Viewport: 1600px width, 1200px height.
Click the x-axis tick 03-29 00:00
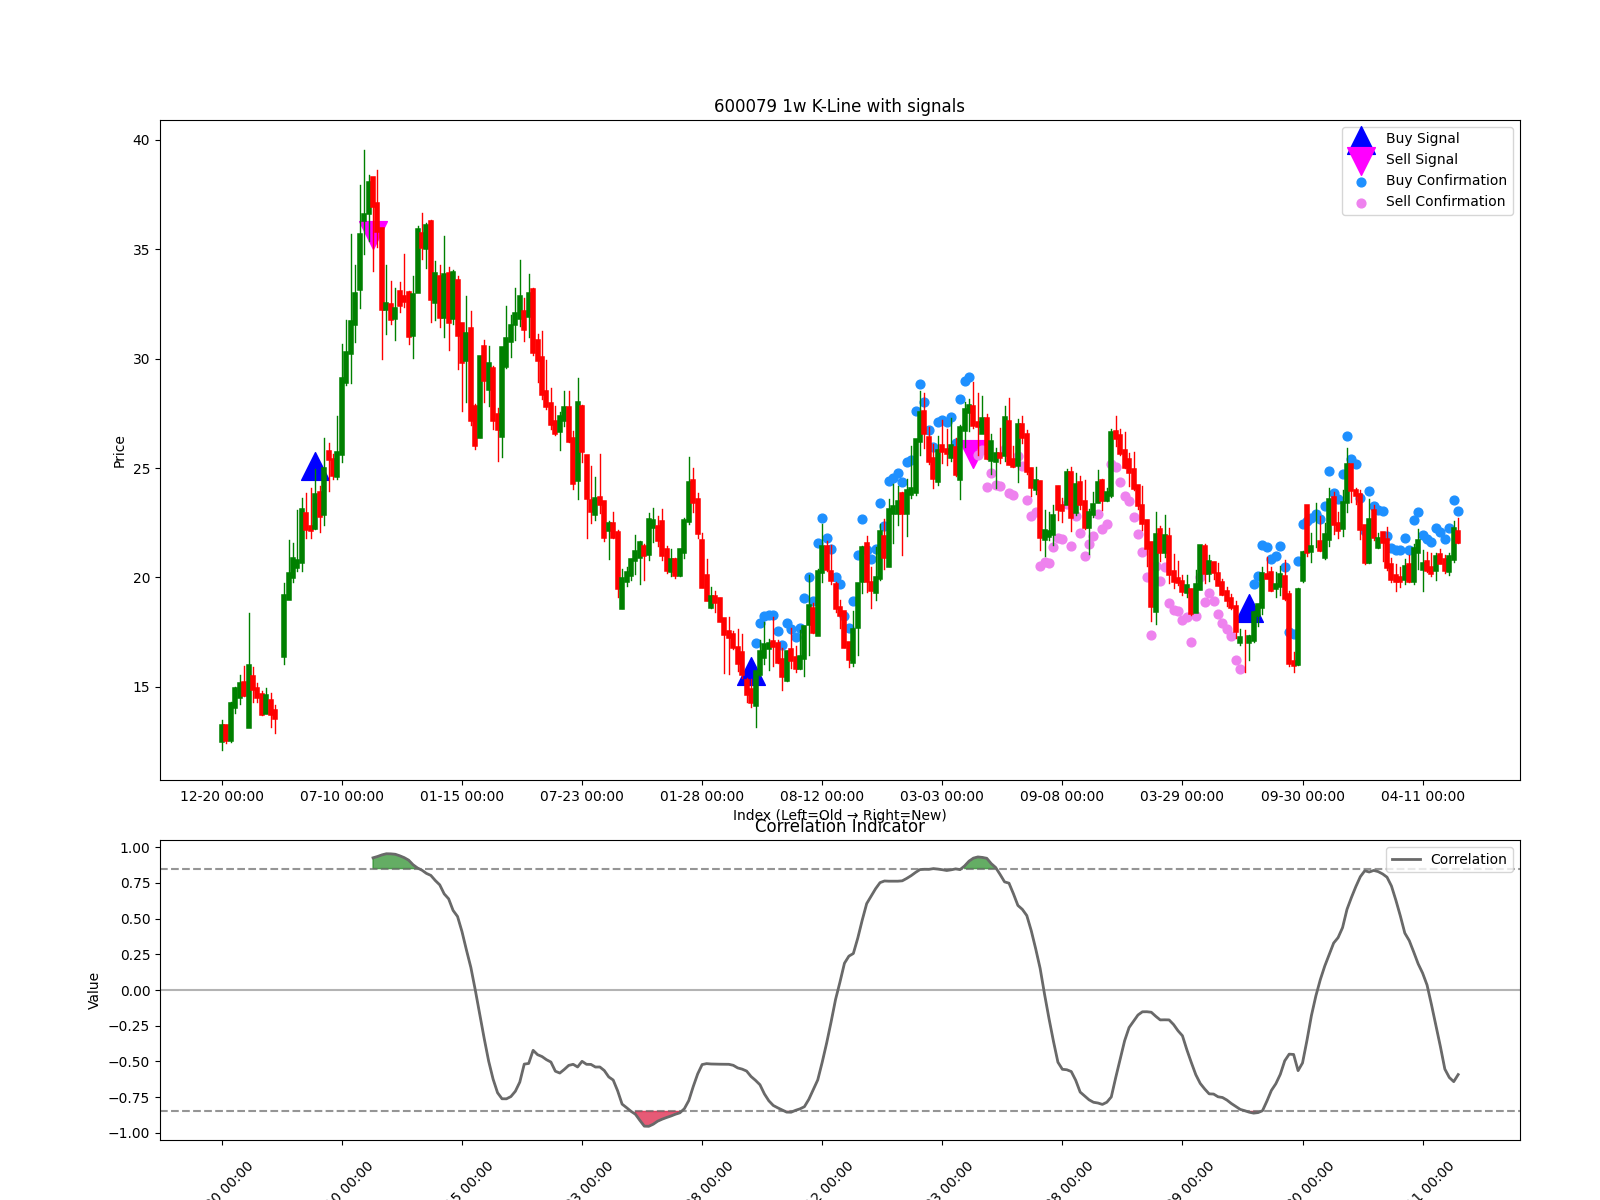point(1182,797)
